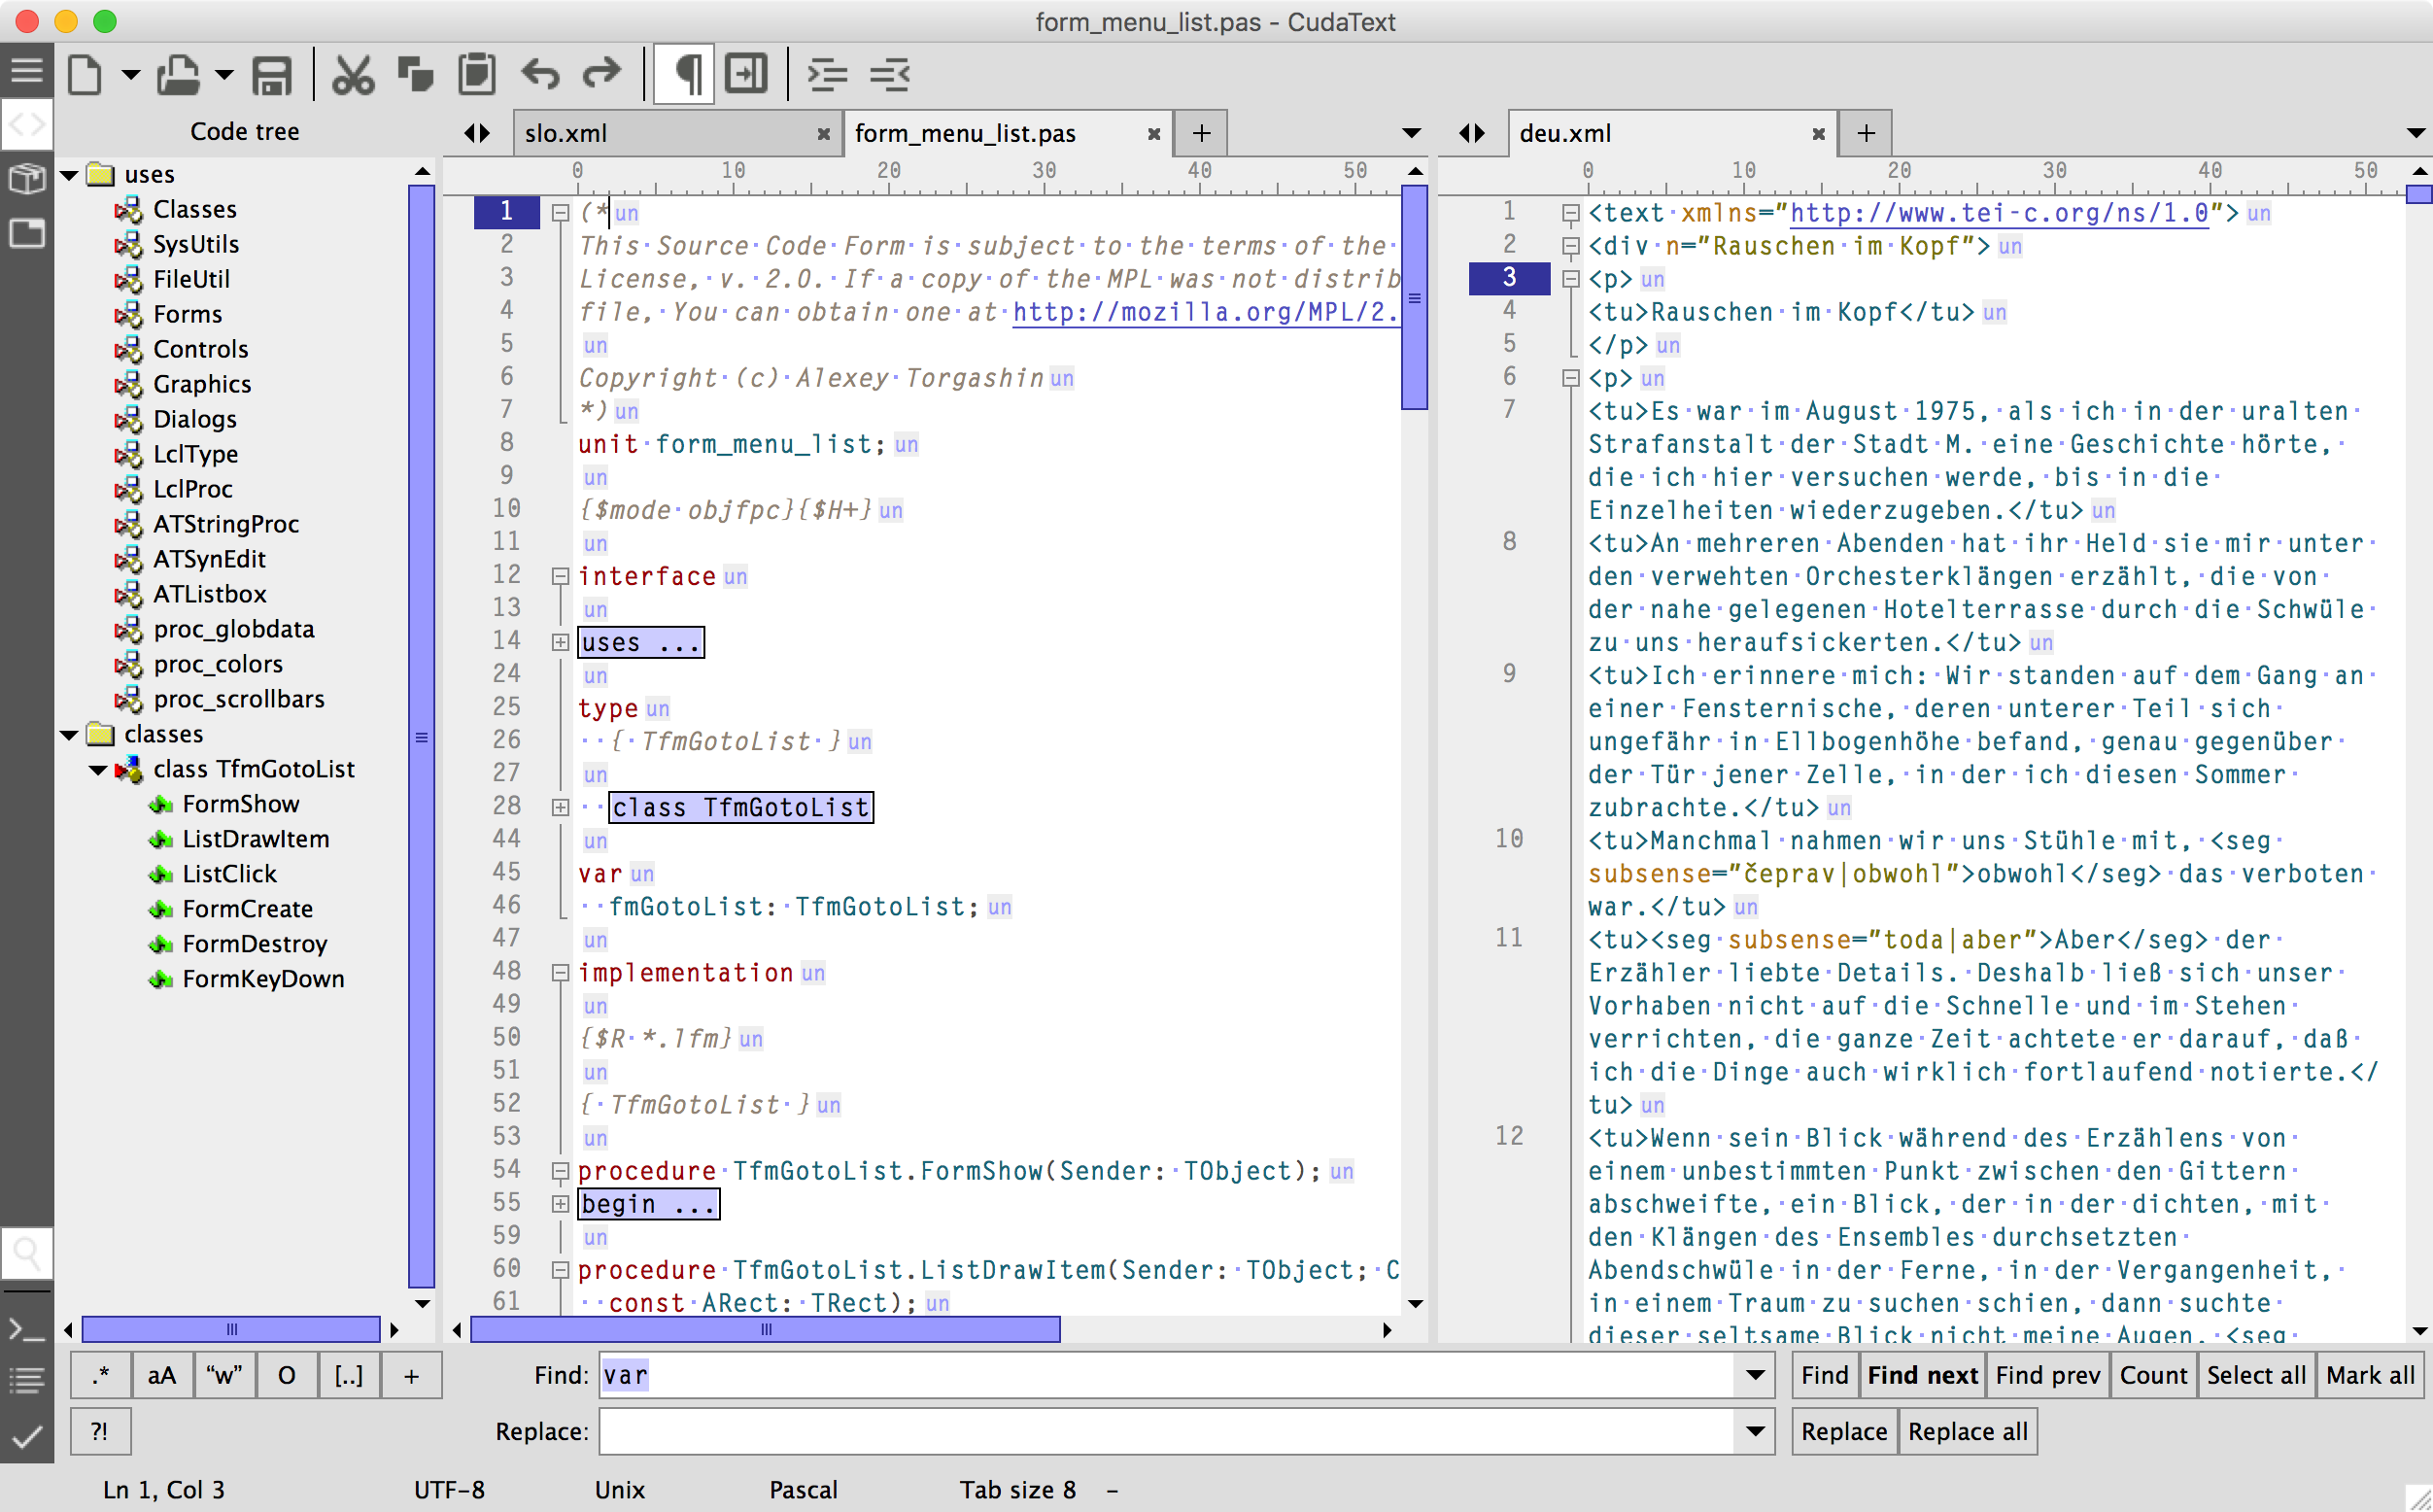Add new tab next to deu.xml
Viewport: 2433px width, 1512px height.
click(x=1866, y=133)
